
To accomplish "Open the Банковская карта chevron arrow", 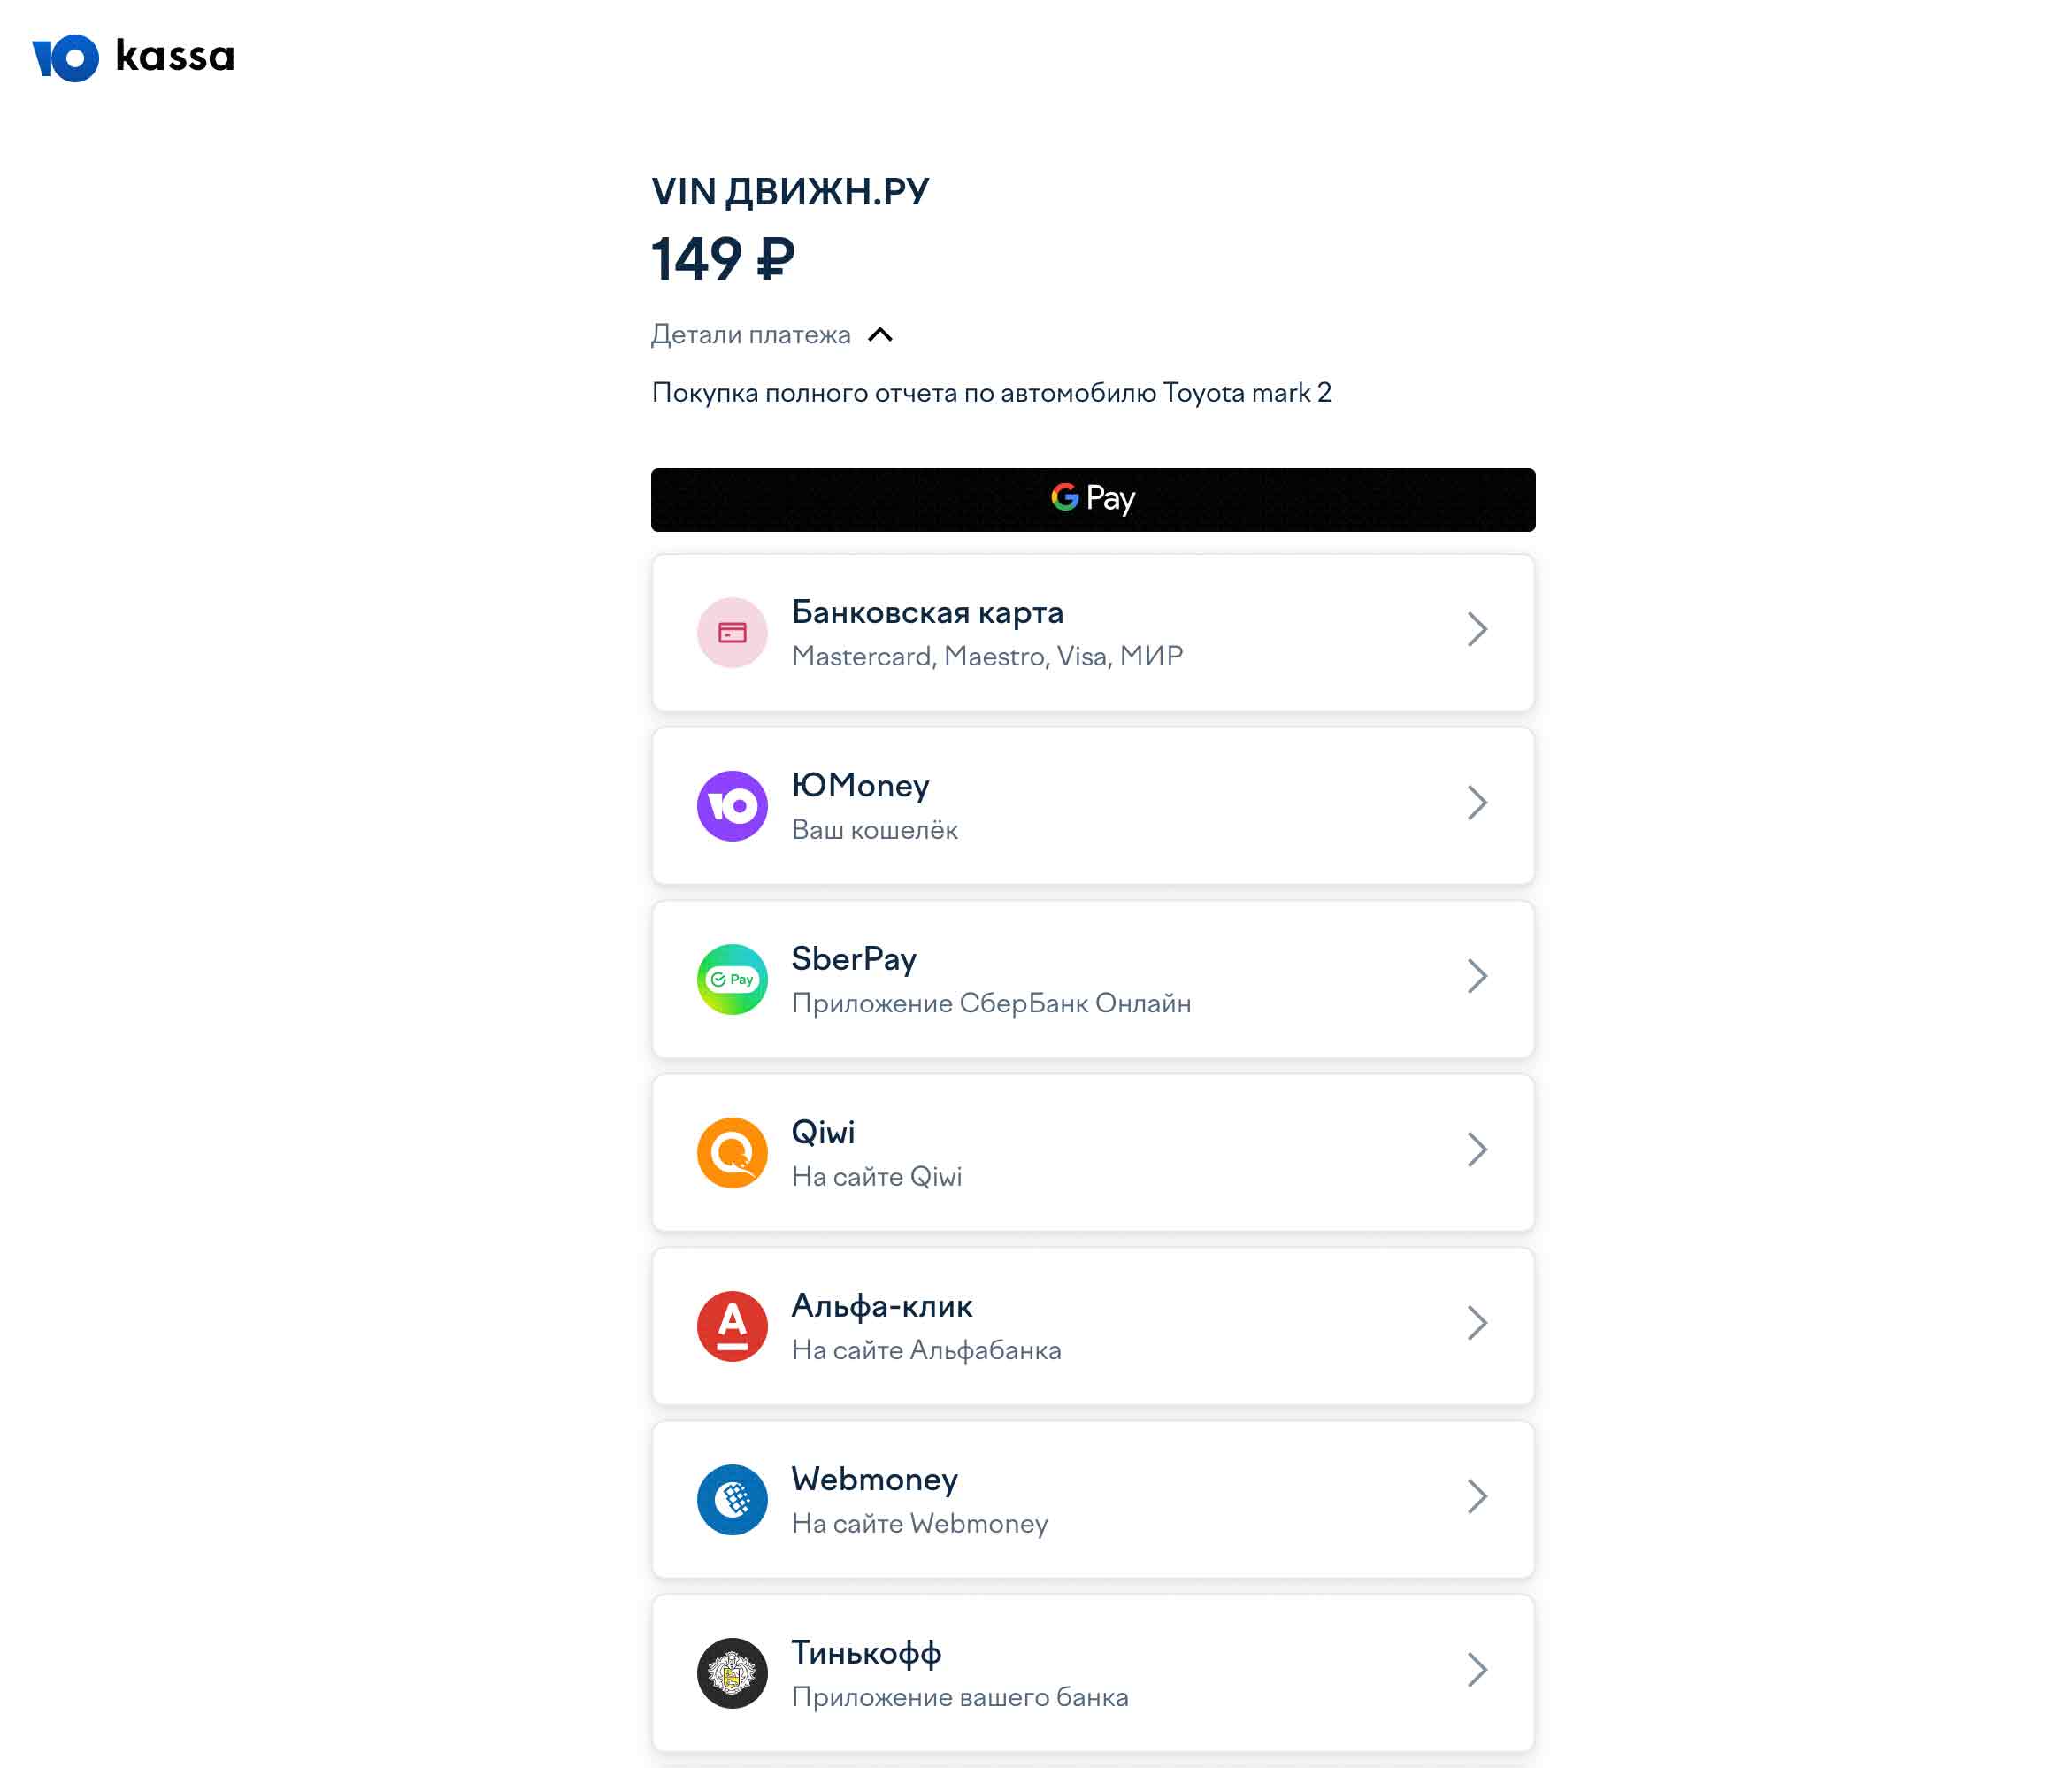I will 1477,629.
